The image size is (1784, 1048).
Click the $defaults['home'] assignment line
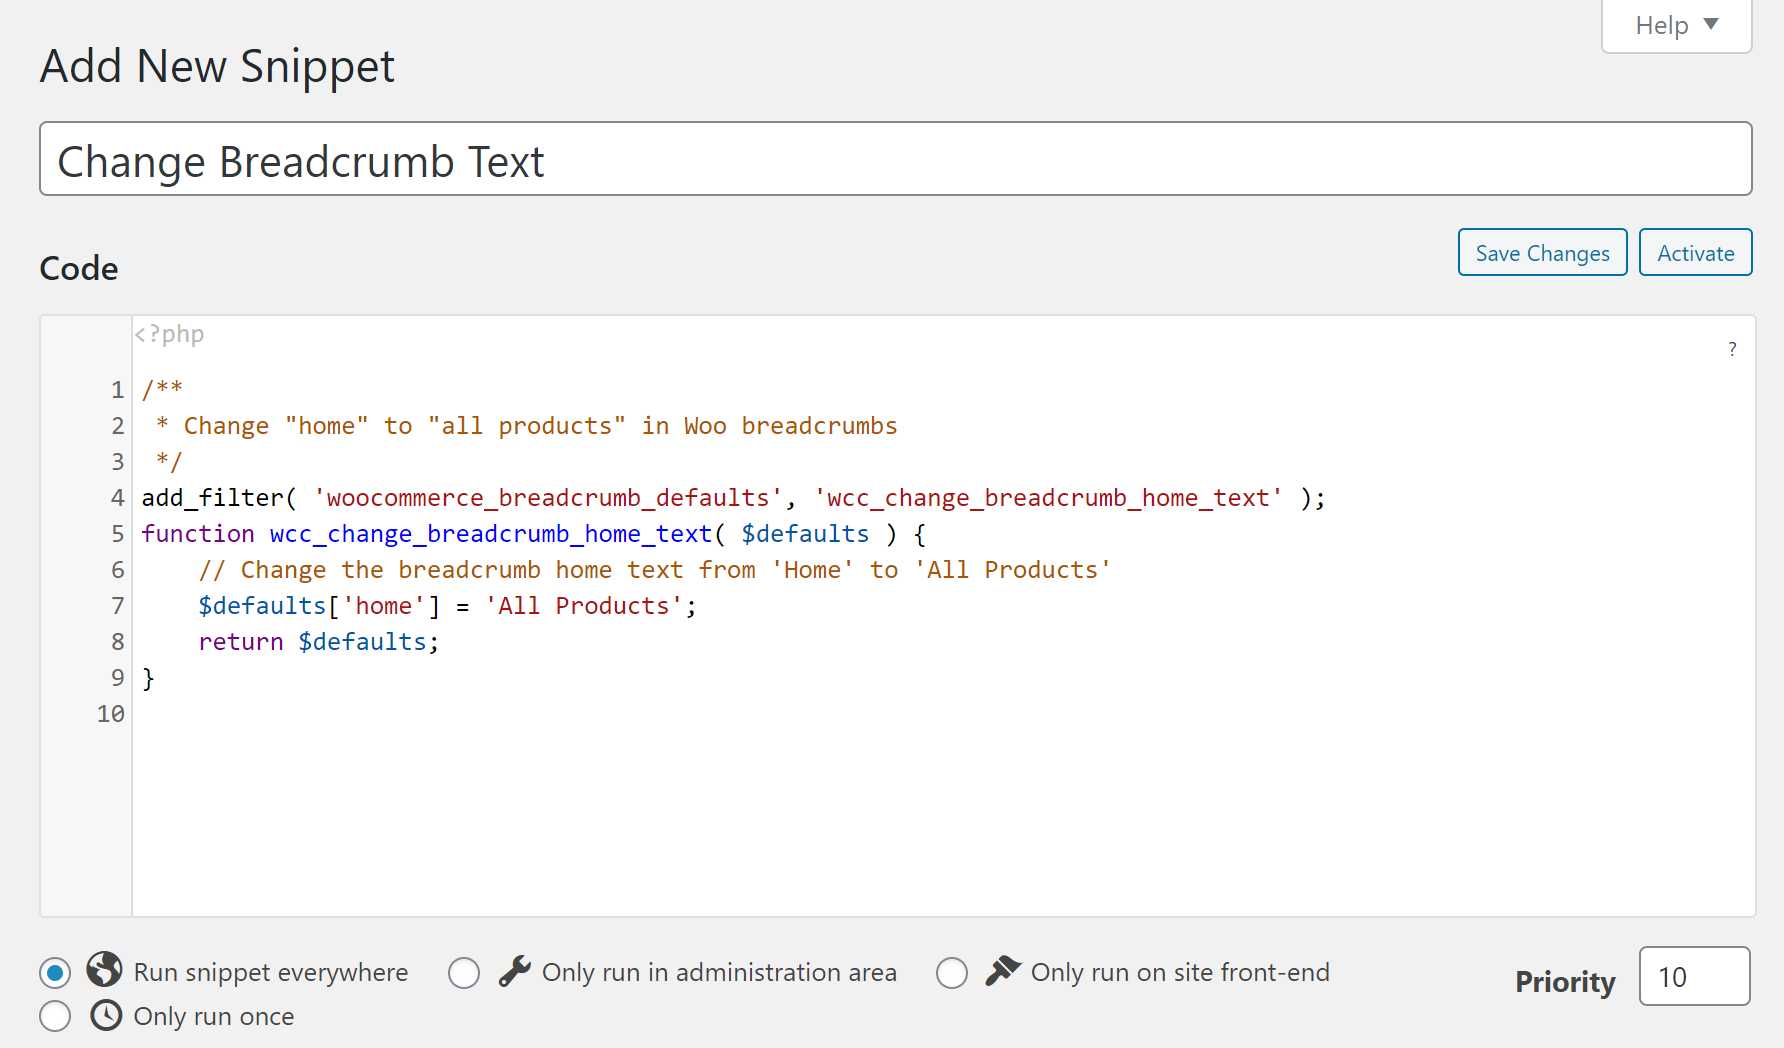pos(447,606)
